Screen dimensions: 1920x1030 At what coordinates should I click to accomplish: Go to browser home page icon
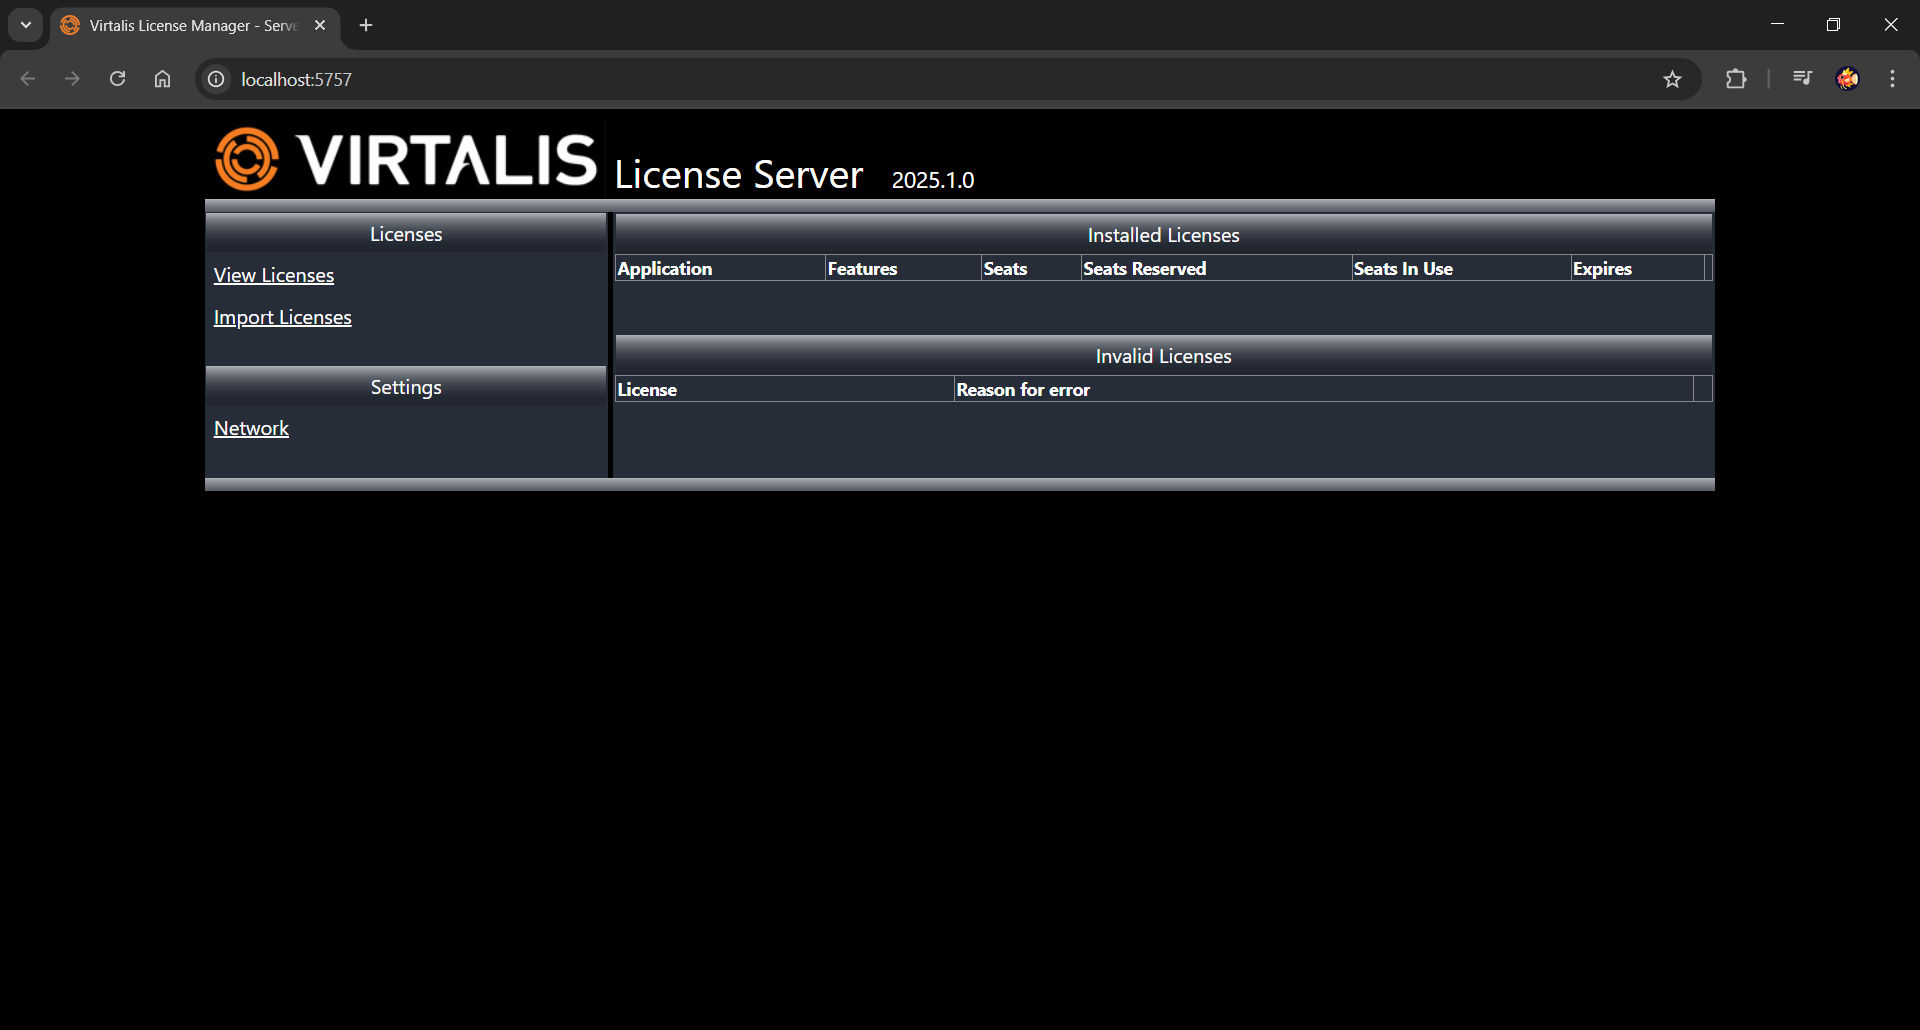click(162, 79)
